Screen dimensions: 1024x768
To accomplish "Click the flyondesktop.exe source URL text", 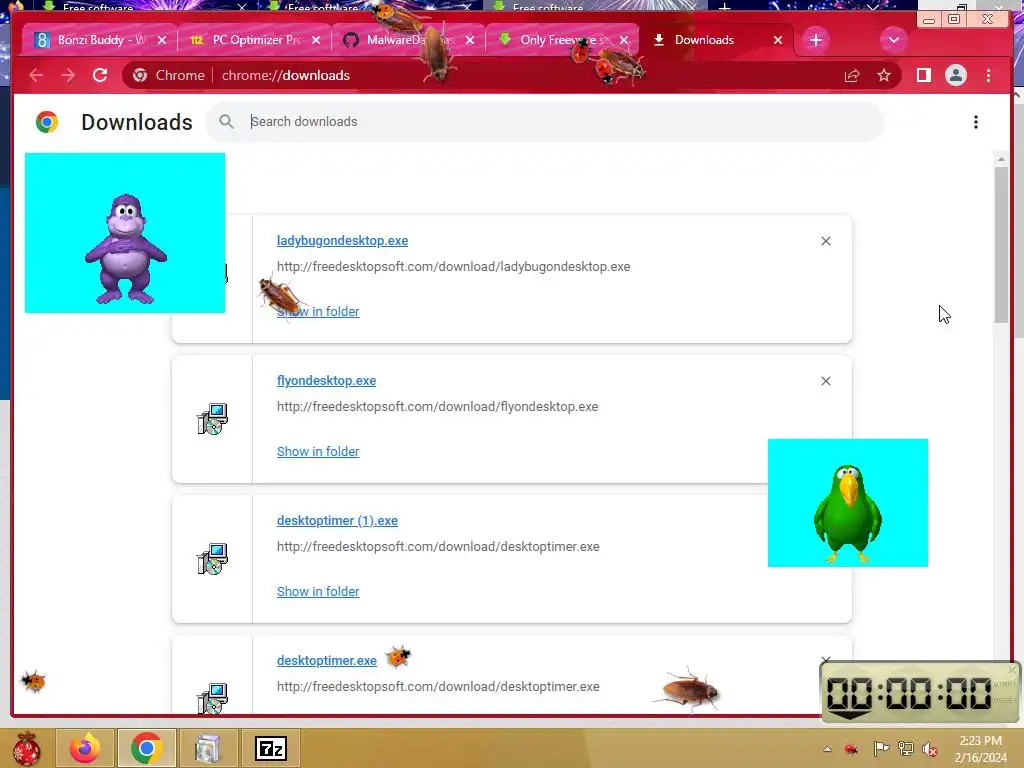I will [x=438, y=406].
